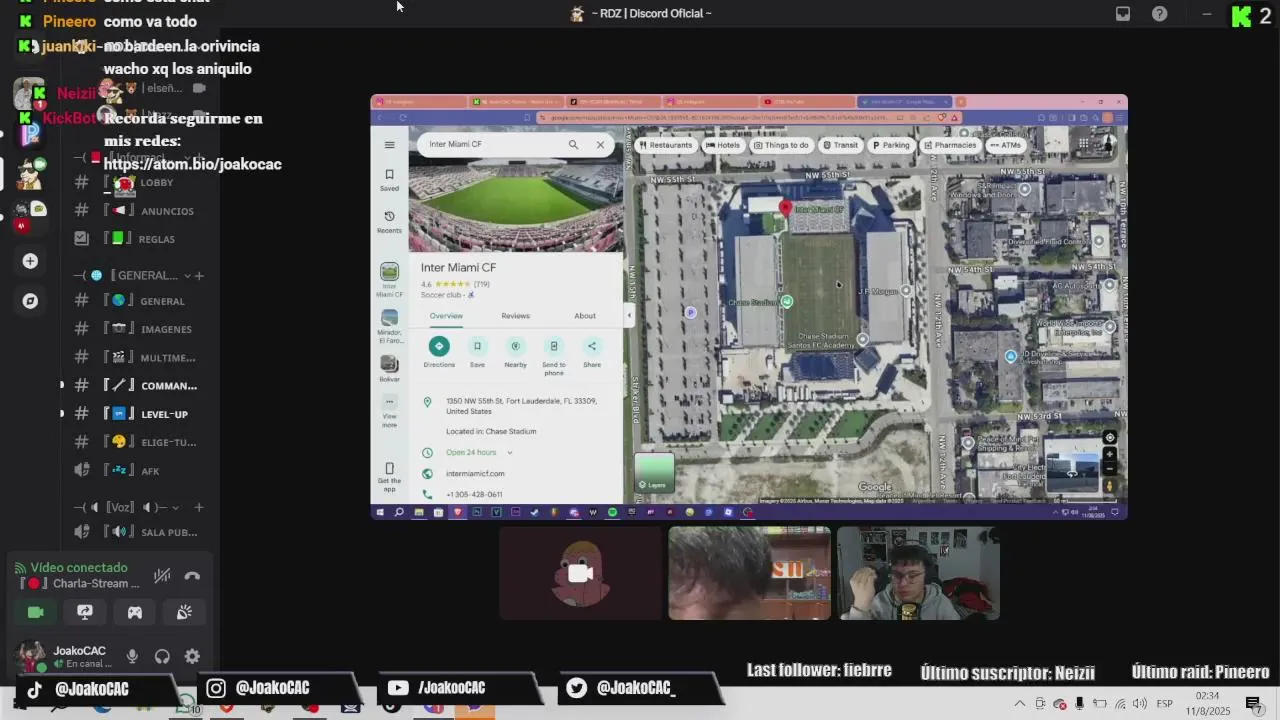The width and height of the screenshot is (1280, 720).
Task: Click the add a server plus button
Action: pos(30,261)
